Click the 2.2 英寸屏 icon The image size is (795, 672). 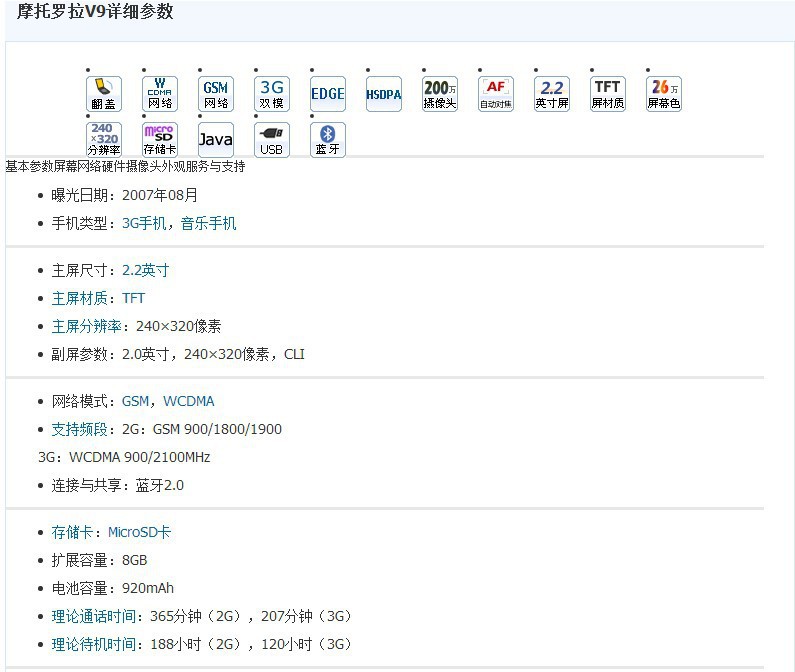click(552, 94)
